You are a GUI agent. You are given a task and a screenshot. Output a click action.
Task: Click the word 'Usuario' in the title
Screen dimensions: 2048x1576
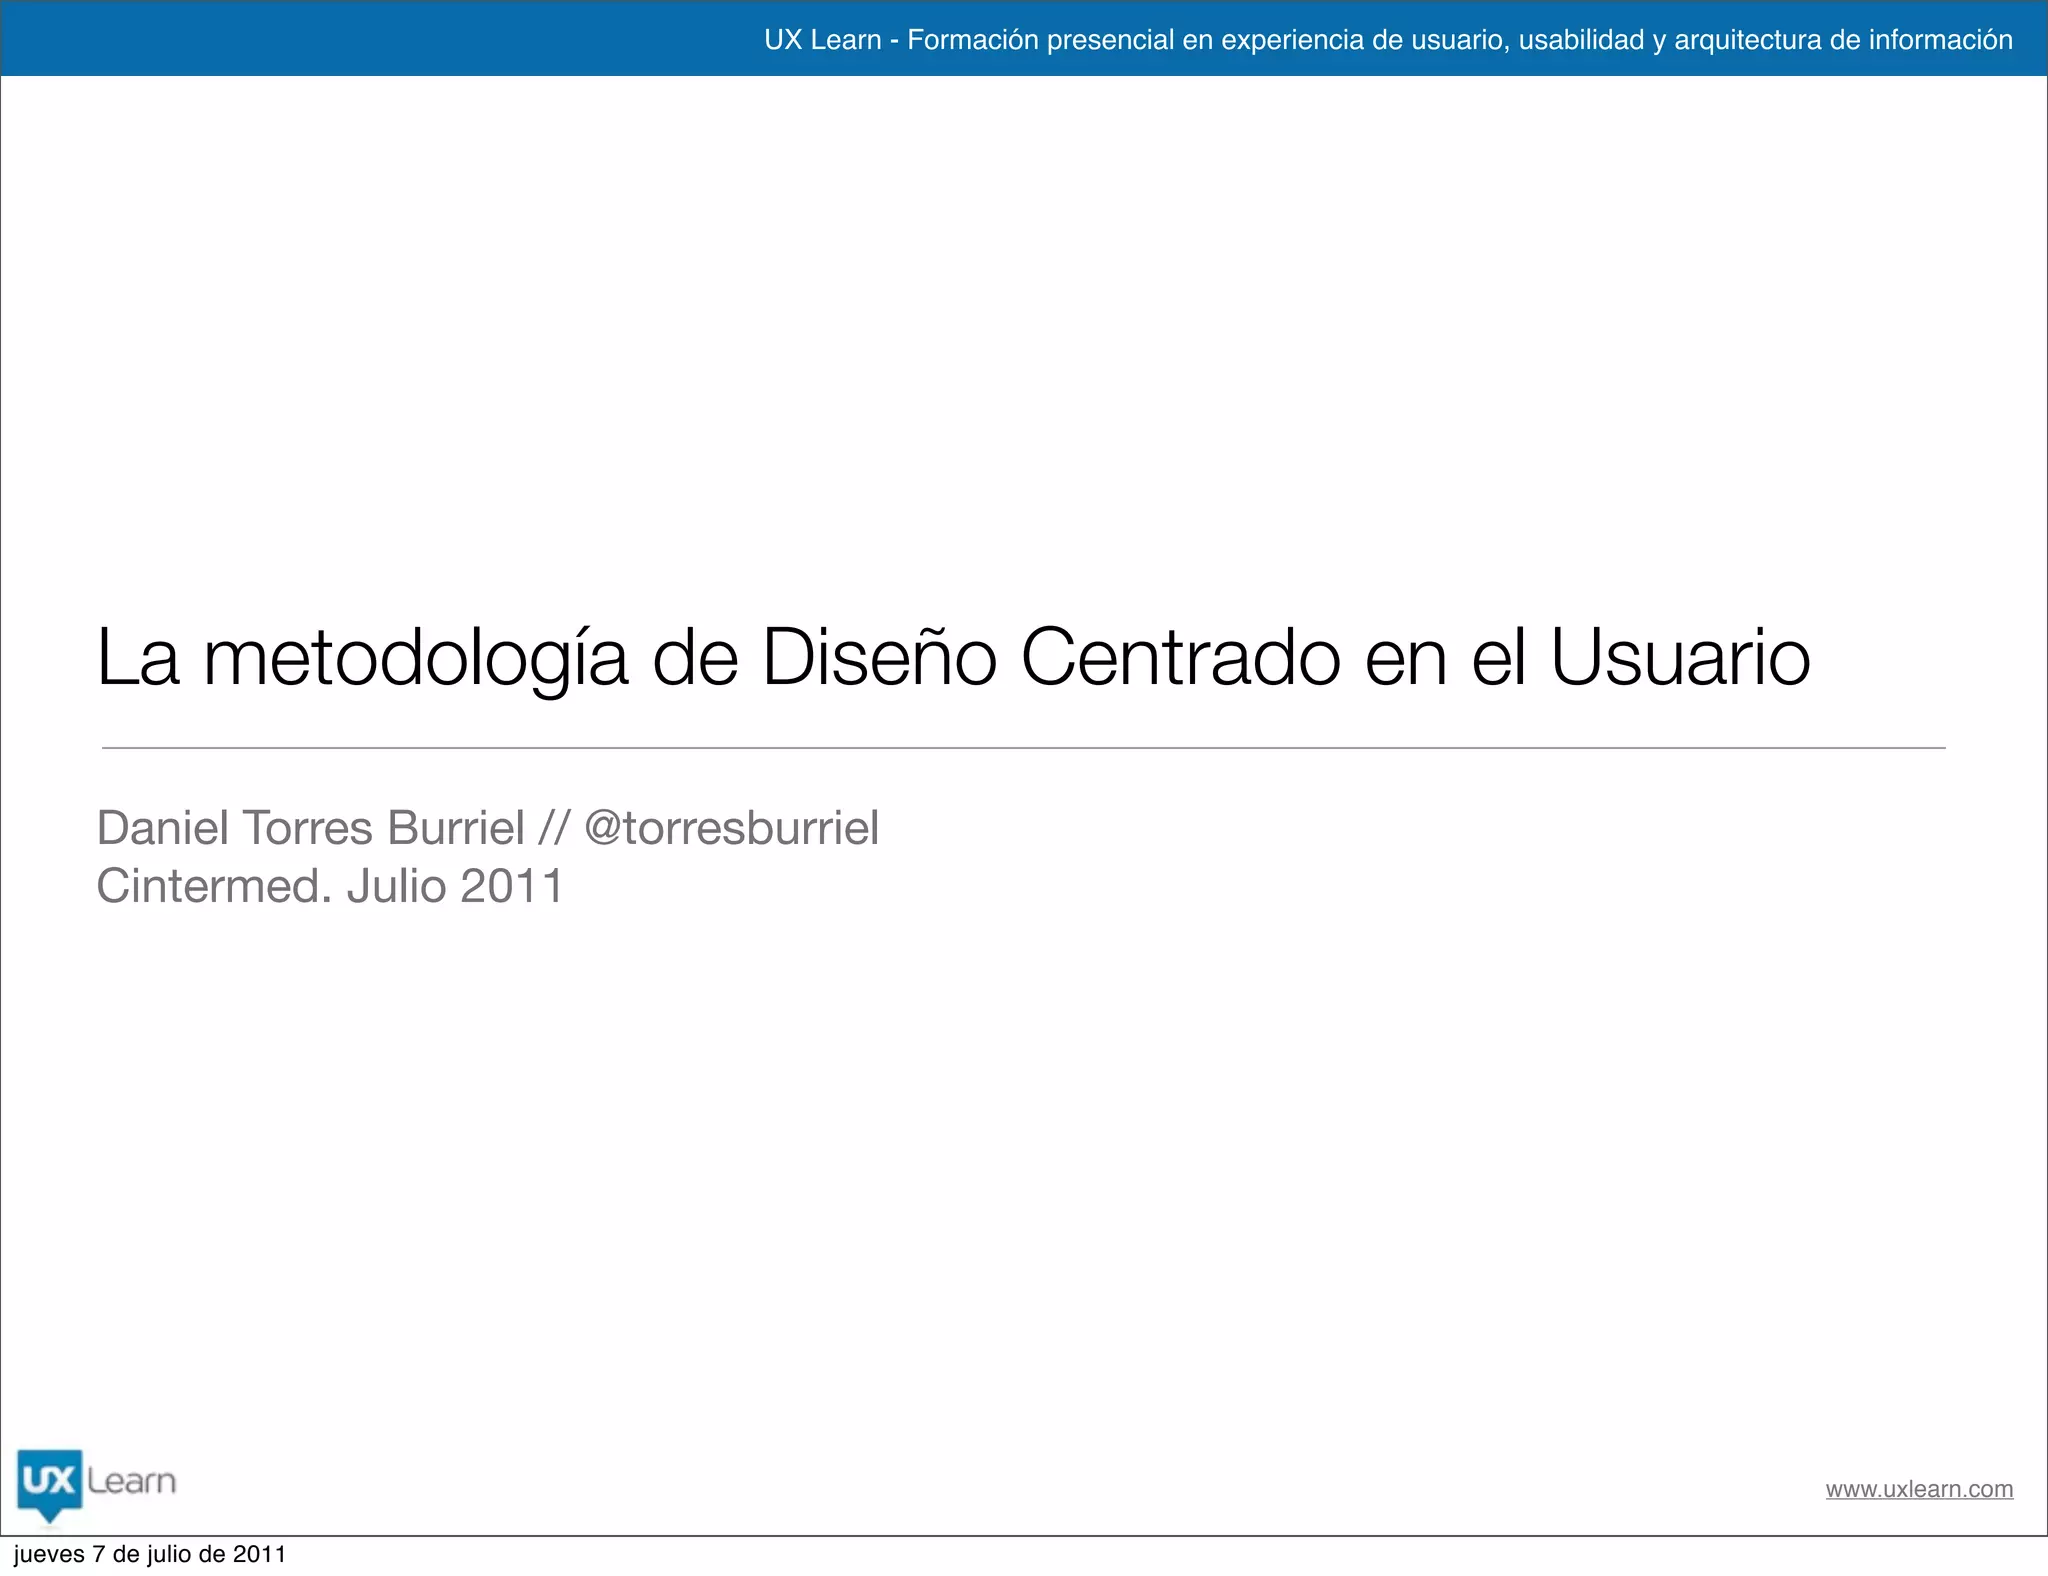click(1680, 657)
